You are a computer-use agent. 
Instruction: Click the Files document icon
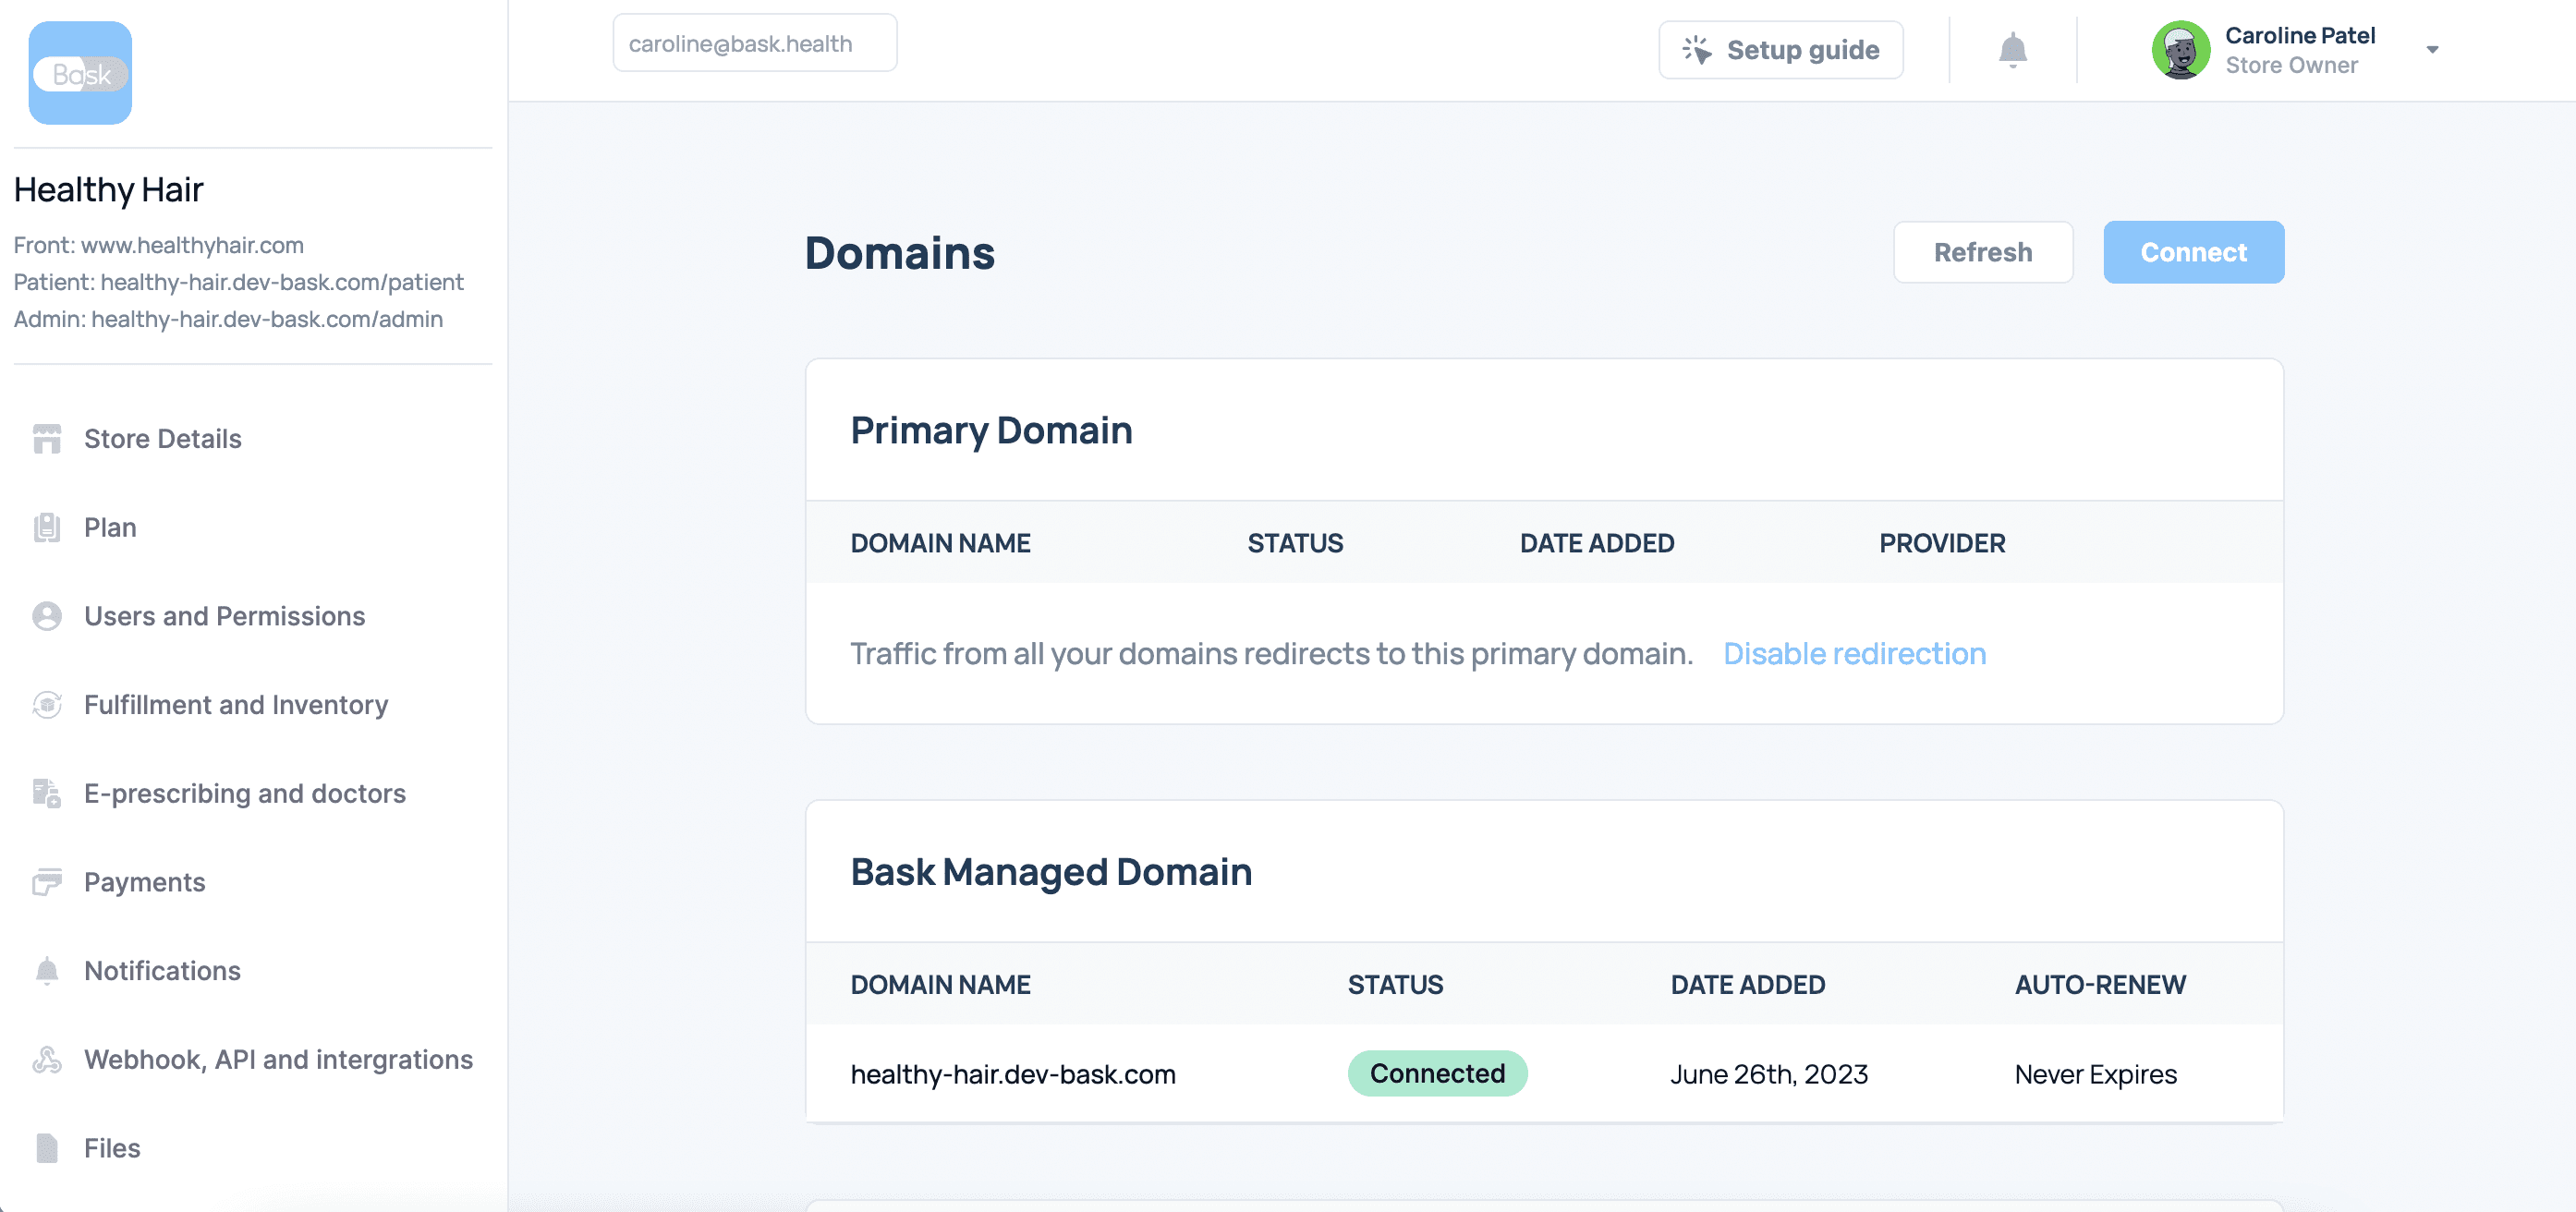point(47,1148)
